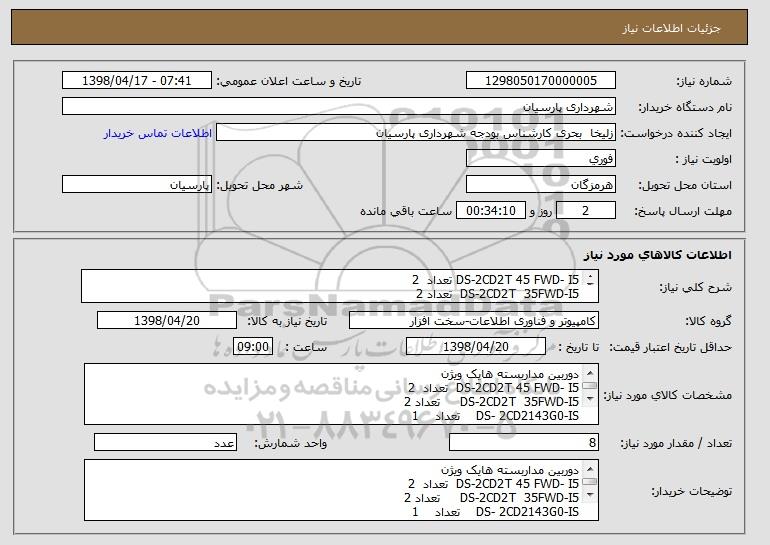Screen dimensions: 770x545
Task: Click the label مهلت ارسال پاسخ
Action: (683, 211)
